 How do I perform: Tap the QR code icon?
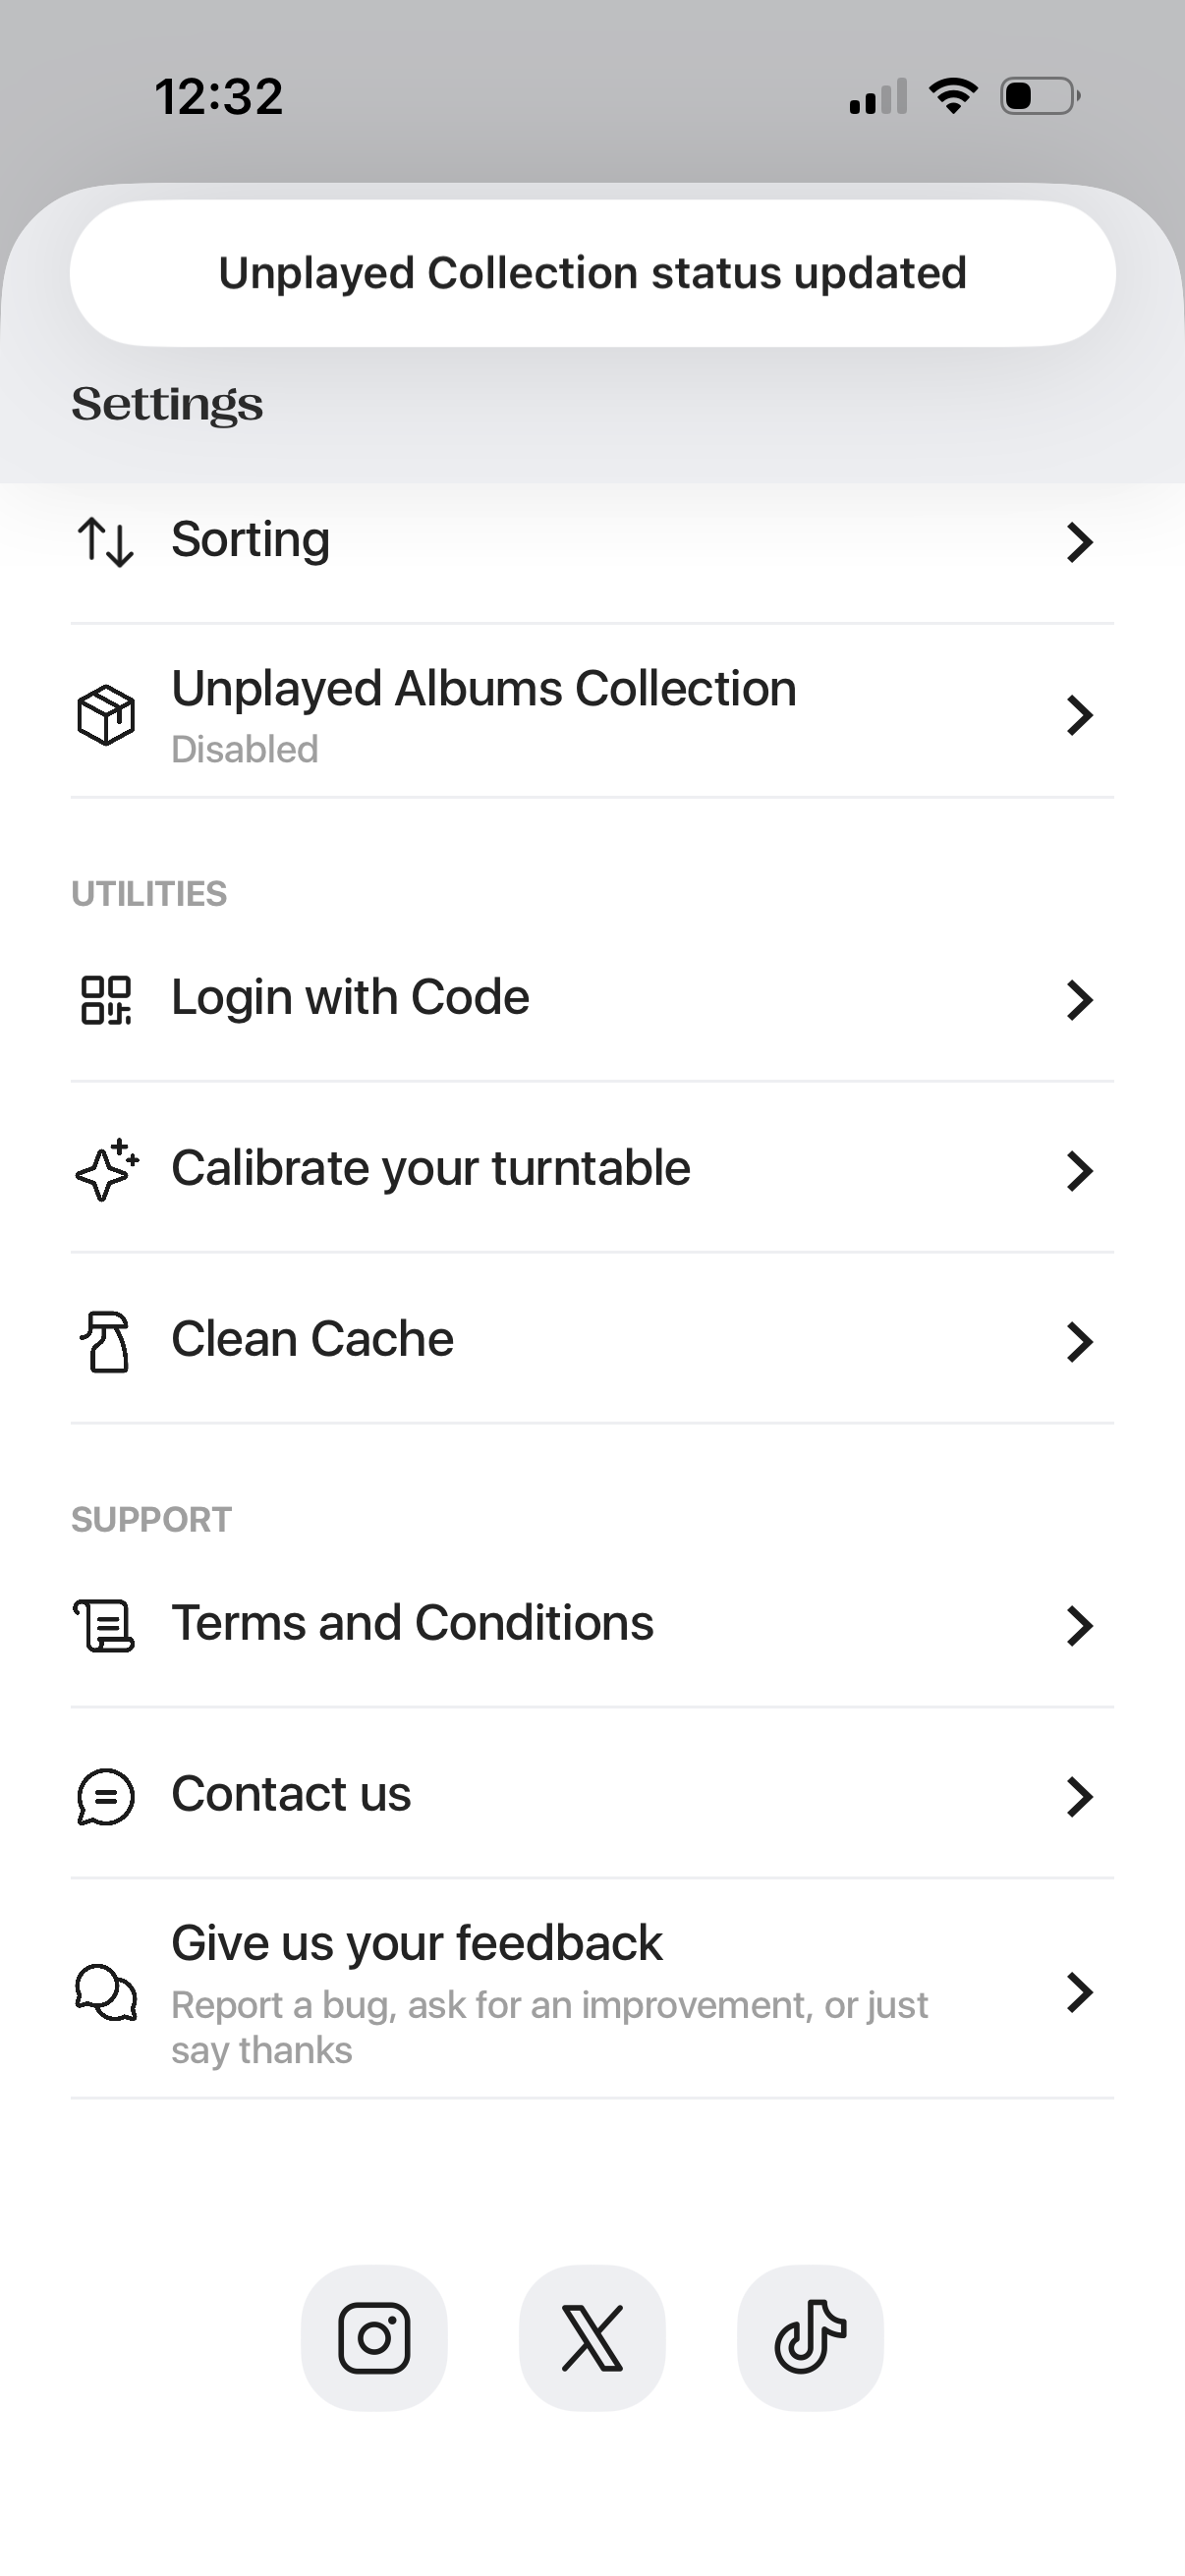[x=106, y=1000]
